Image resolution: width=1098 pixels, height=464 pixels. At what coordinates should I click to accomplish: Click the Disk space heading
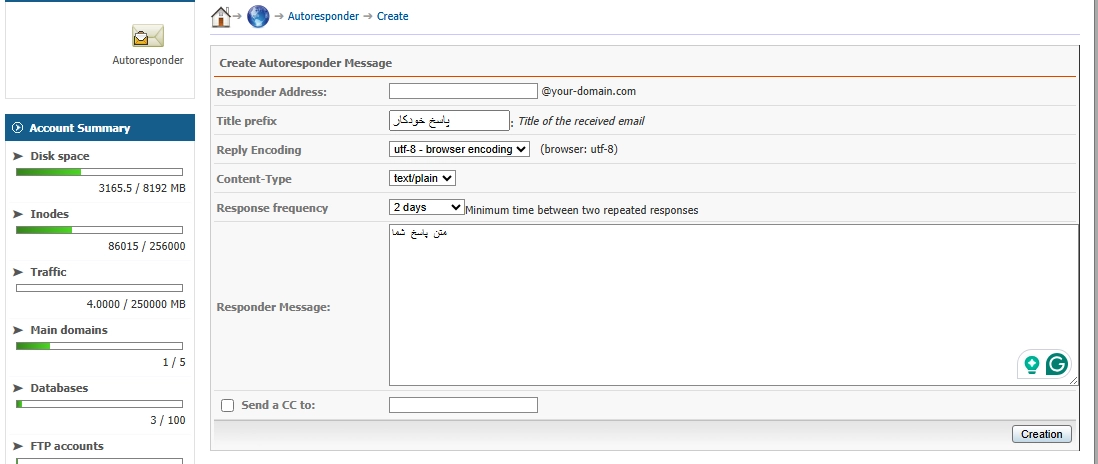(x=60, y=156)
